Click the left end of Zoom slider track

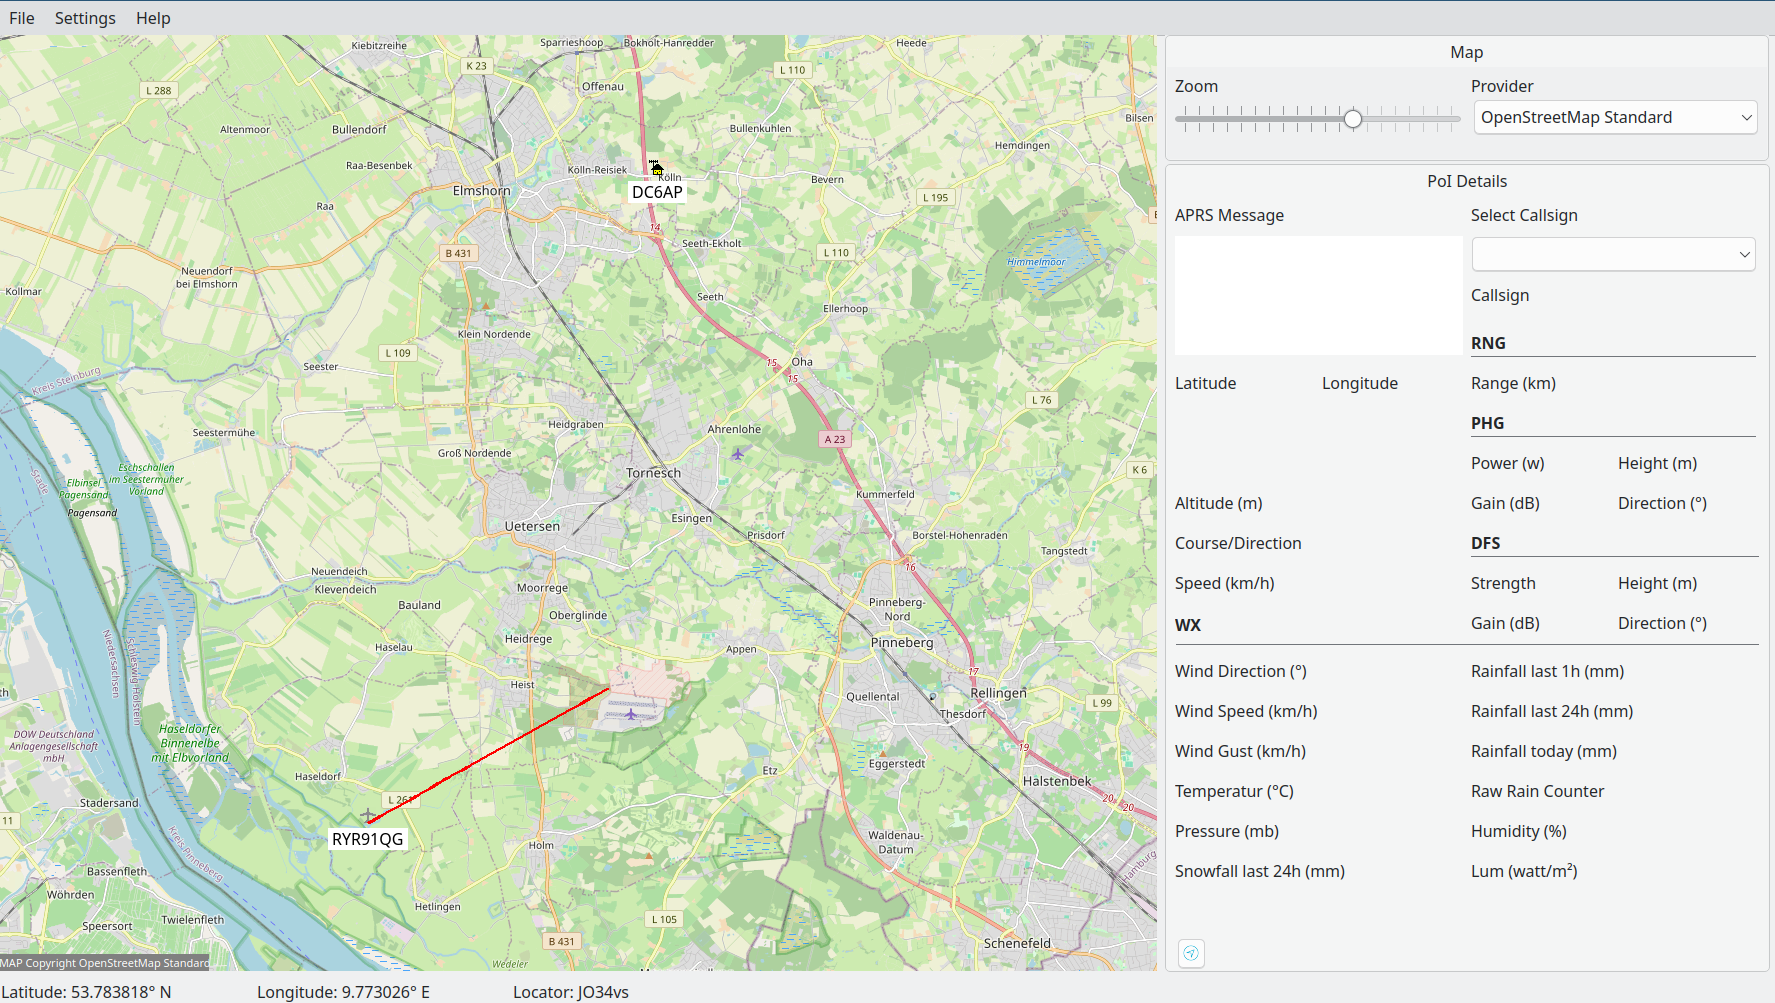pyautogui.click(x=1180, y=119)
